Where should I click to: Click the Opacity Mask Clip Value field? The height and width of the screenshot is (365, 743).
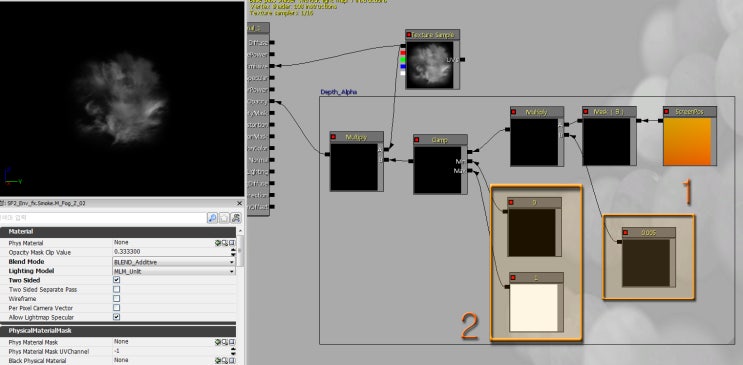pos(171,252)
